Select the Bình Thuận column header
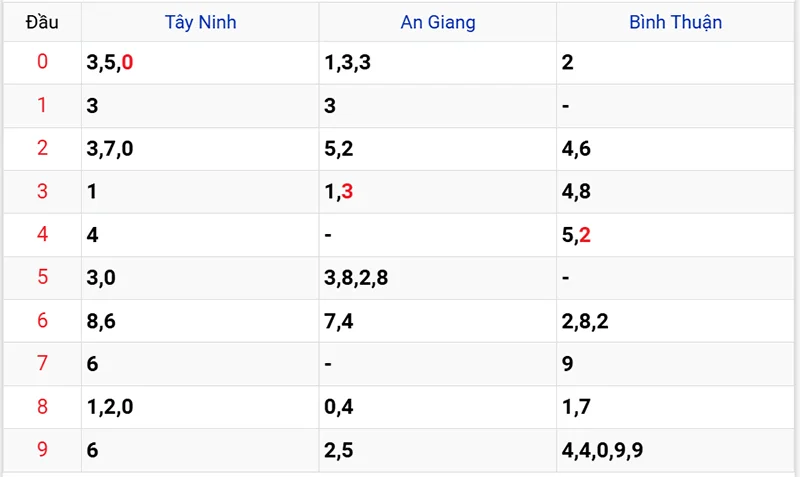 point(676,22)
